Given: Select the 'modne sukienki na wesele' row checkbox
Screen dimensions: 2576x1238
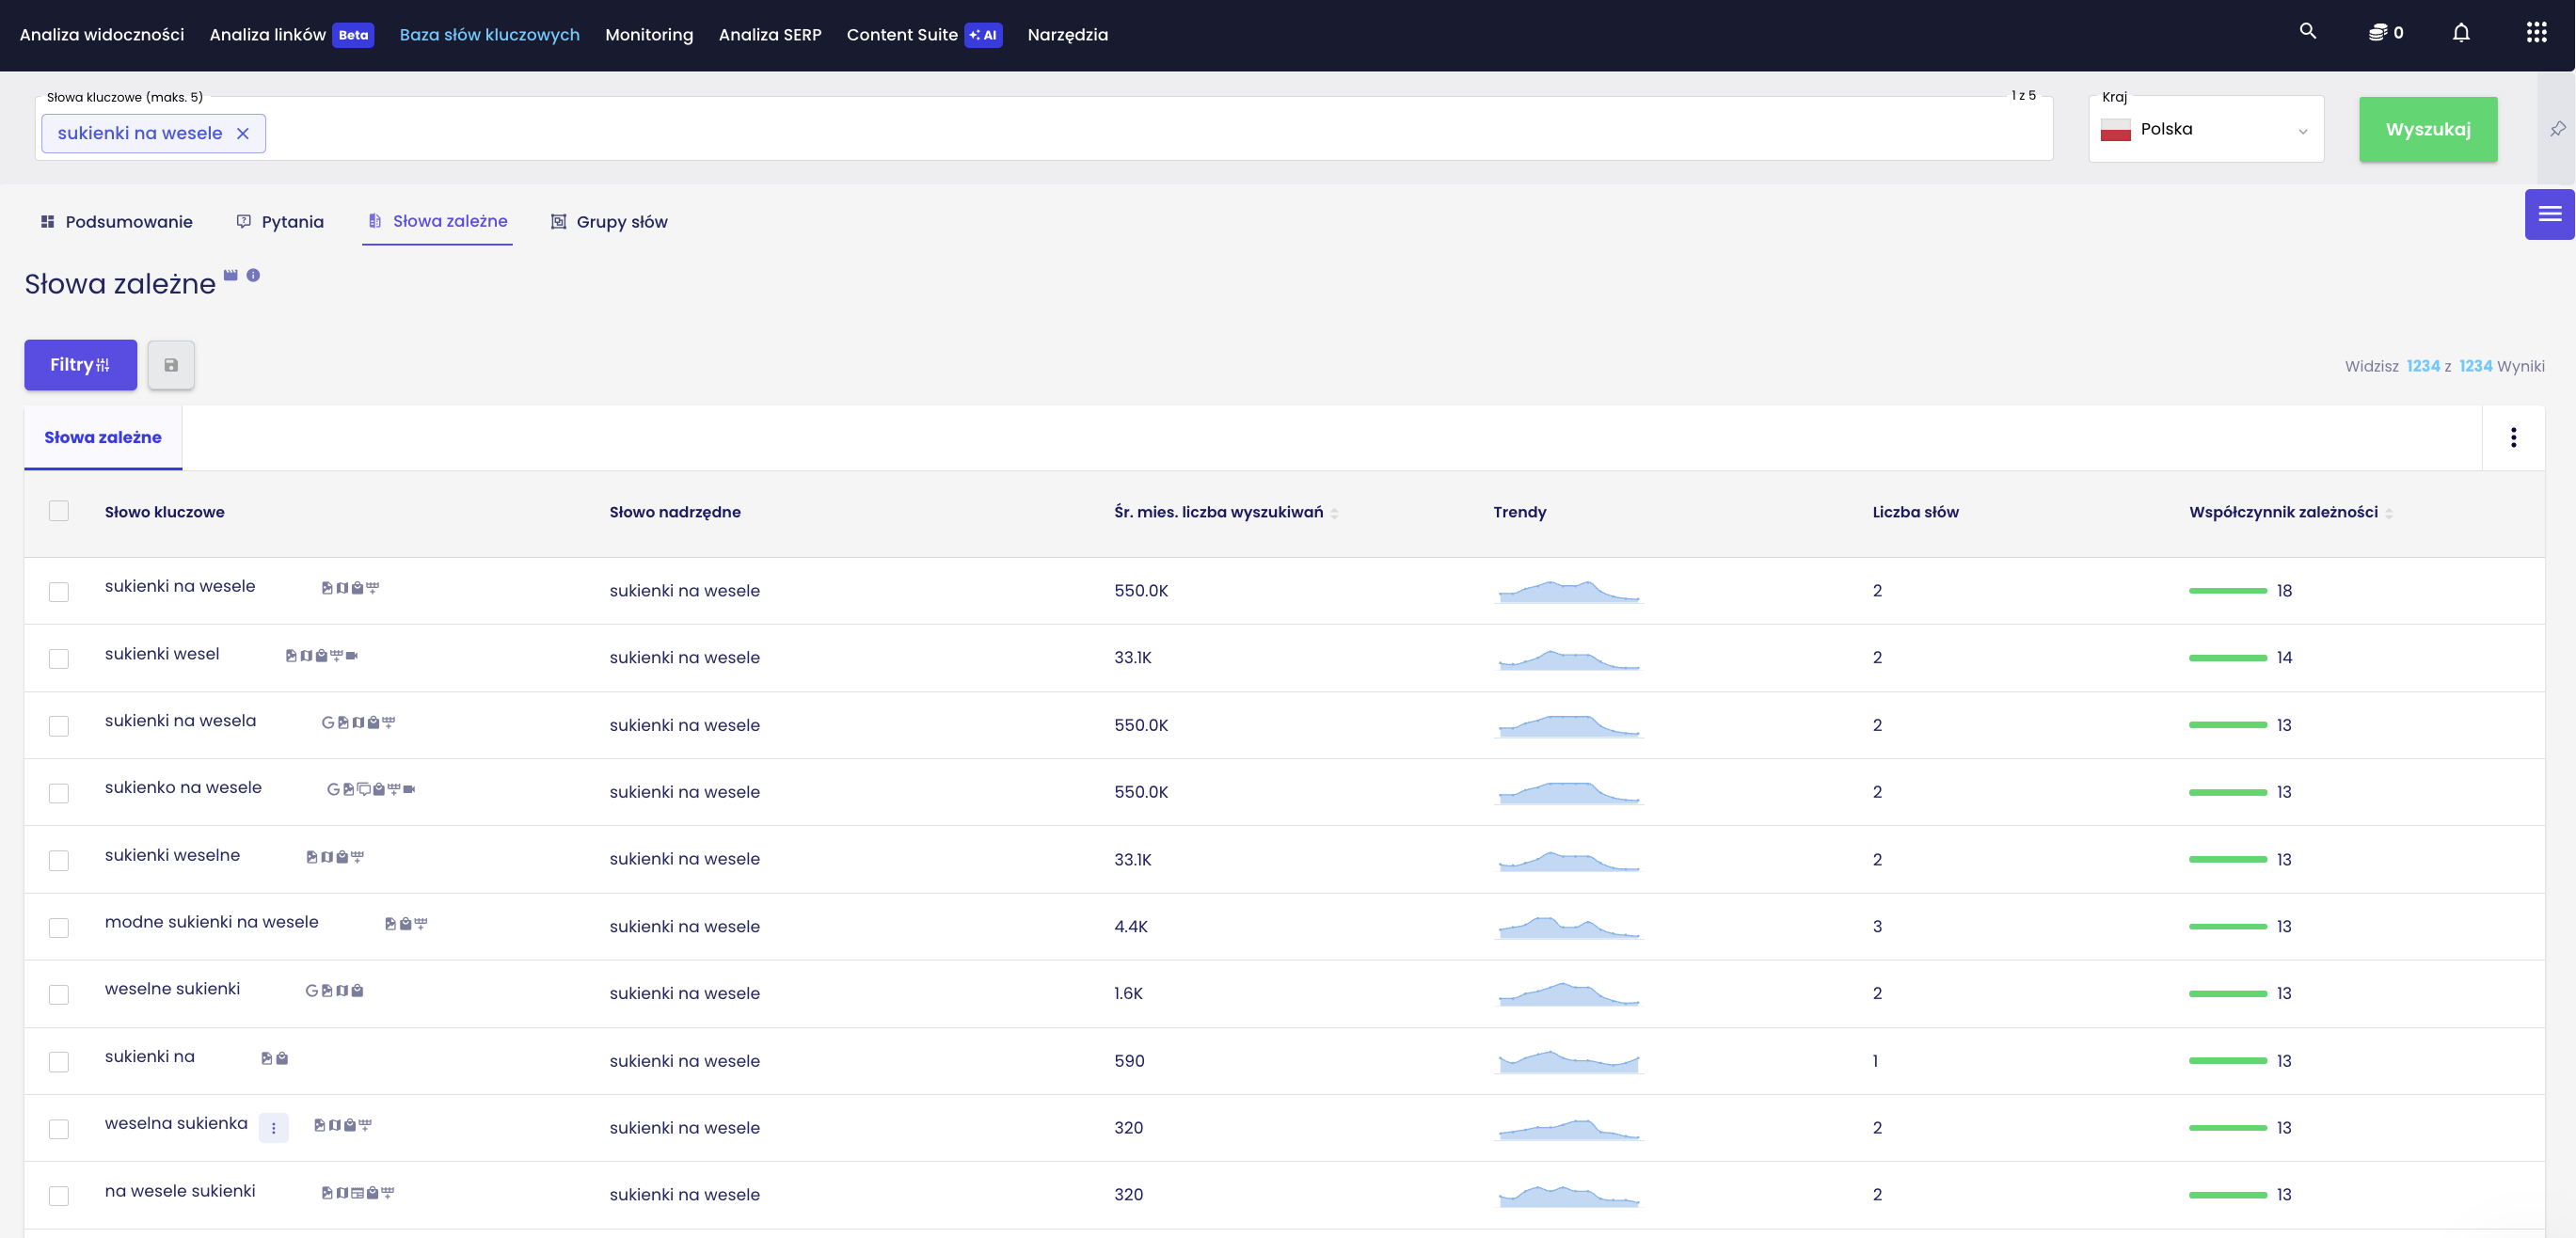Looking at the screenshot, I should coord(59,927).
